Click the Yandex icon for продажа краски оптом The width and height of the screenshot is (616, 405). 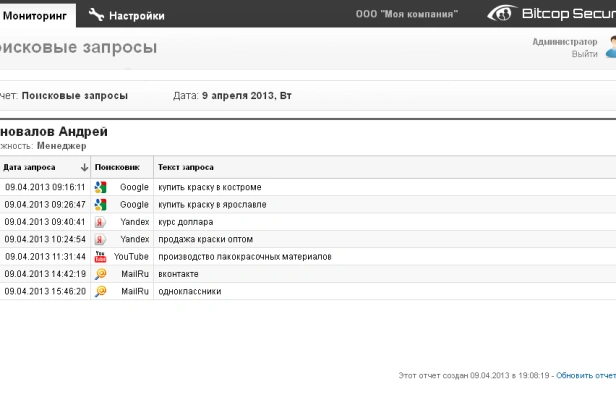pyautogui.click(x=100, y=239)
